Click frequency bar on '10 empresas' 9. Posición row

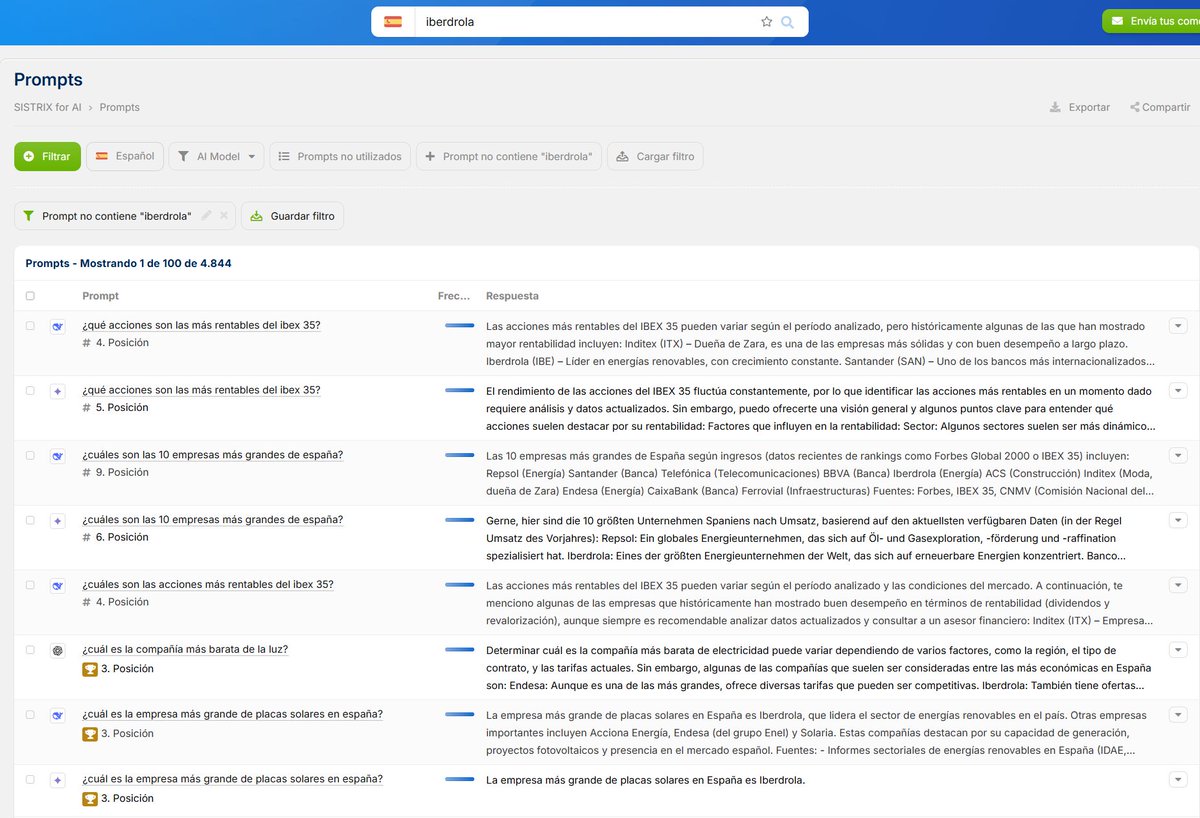[460, 455]
